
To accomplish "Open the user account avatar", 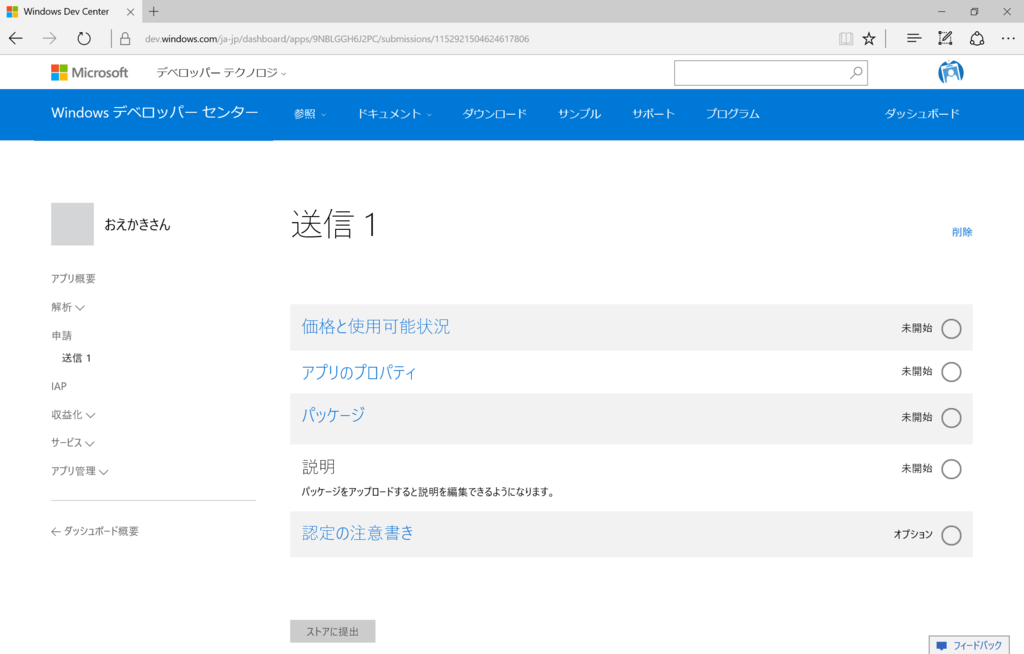I will click(x=951, y=72).
